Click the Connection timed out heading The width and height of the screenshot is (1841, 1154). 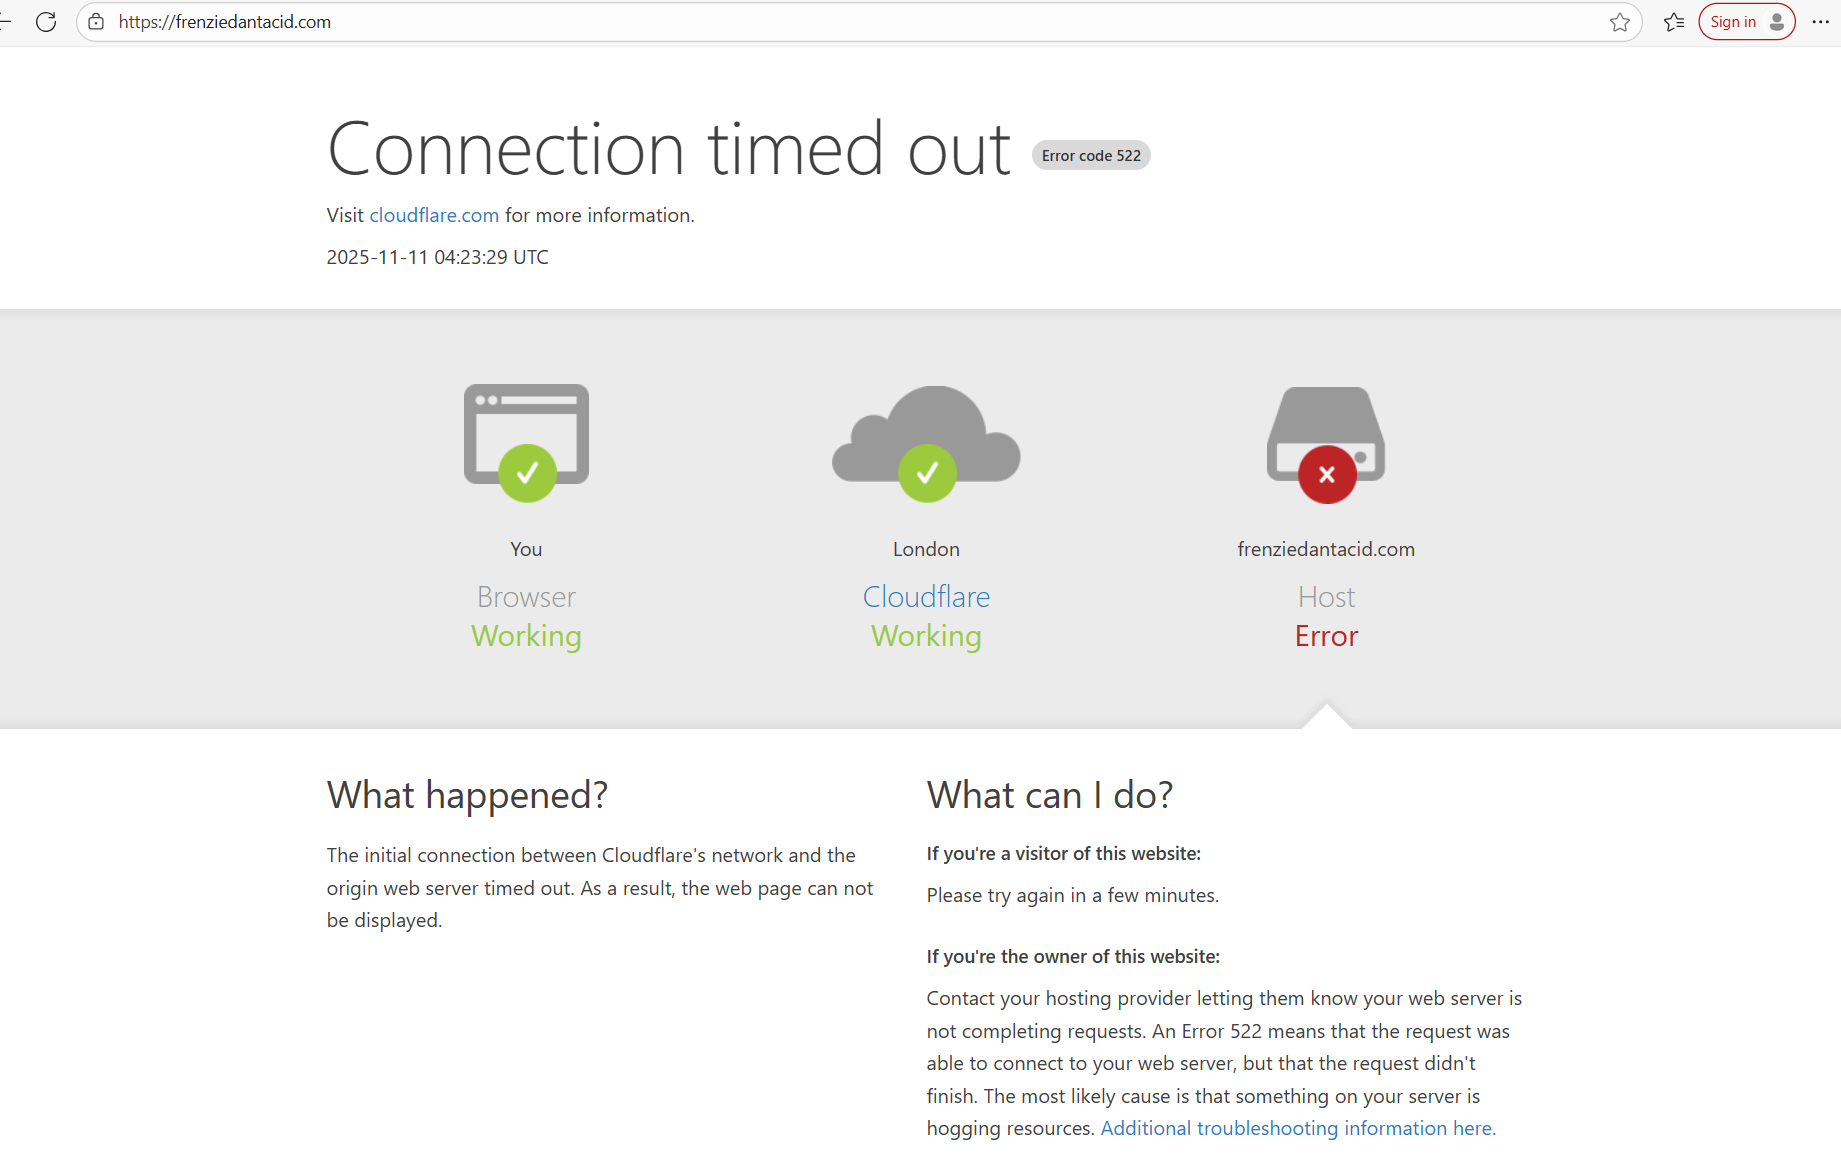669,150
